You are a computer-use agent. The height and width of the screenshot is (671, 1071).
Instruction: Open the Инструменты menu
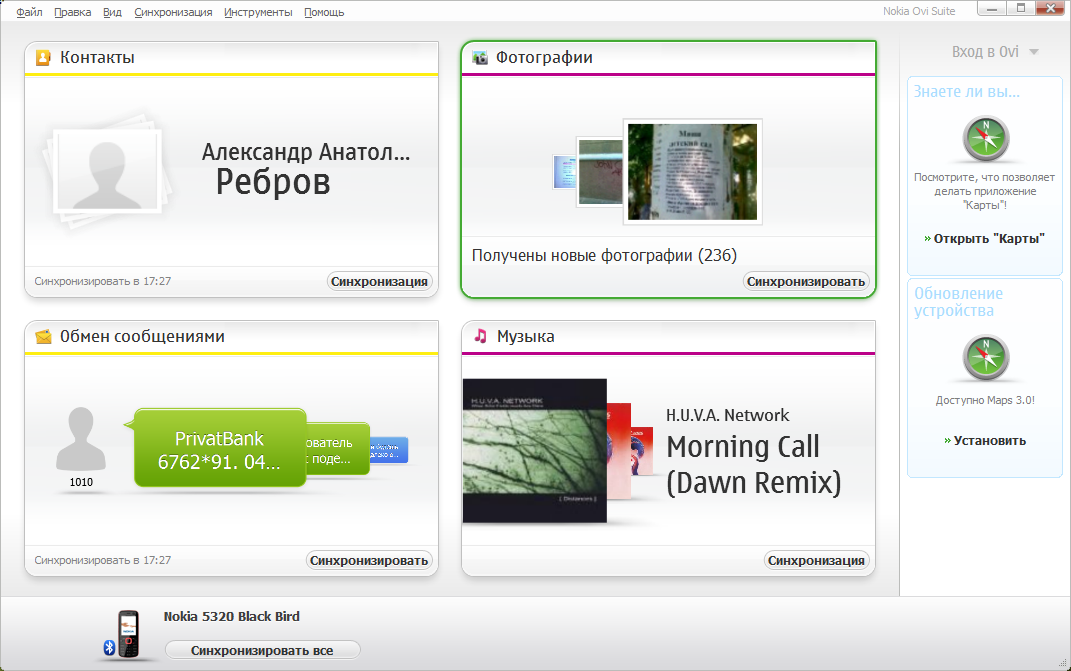click(258, 12)
